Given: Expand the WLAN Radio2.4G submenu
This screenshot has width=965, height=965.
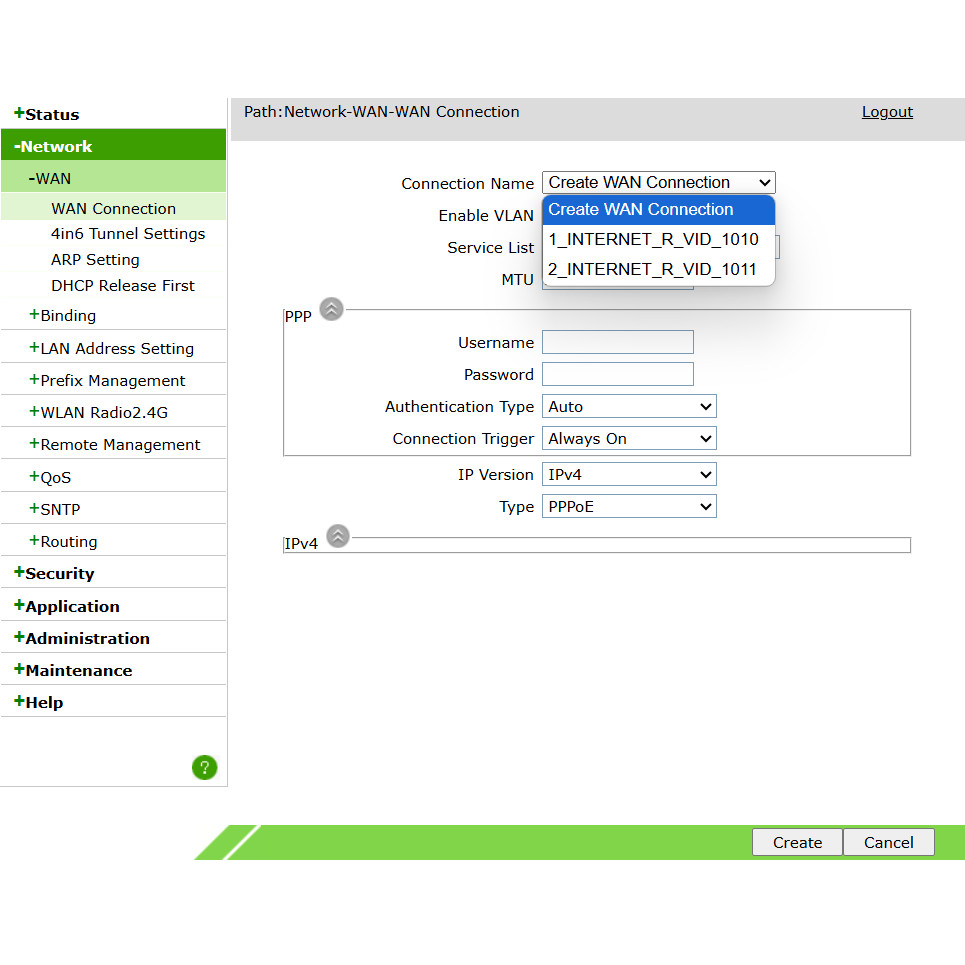Looking at the screenshot, I should pos(103,413).
